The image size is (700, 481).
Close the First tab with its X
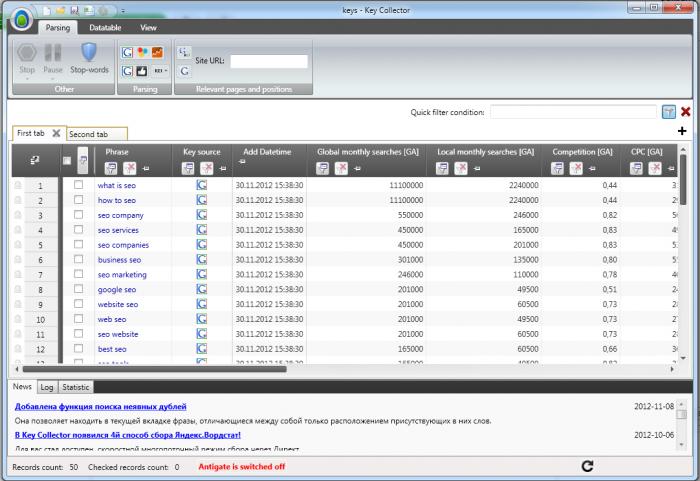click(x=56, y=133)
